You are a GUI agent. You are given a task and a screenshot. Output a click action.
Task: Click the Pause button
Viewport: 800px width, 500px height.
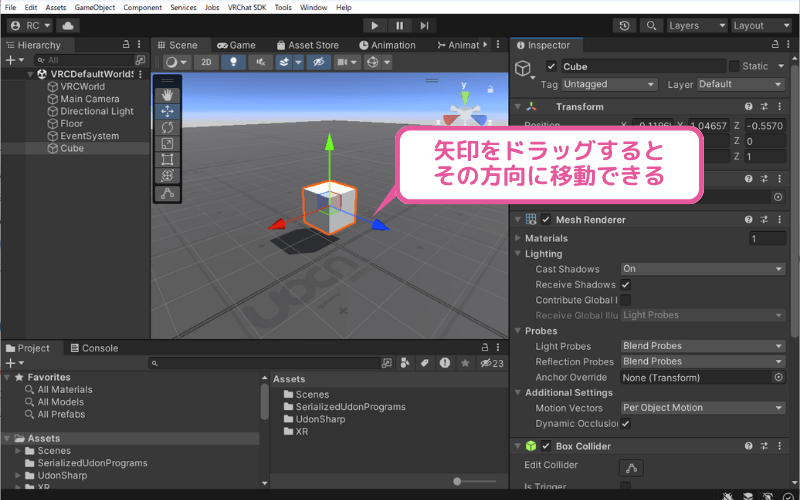[x=400, y=26]
